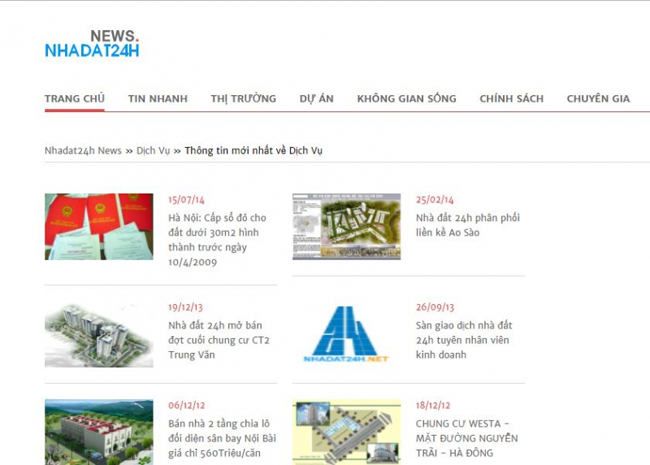The image size is (650, 465).
Task: Click the date 15/07/14
Action: tap(186, 200)
